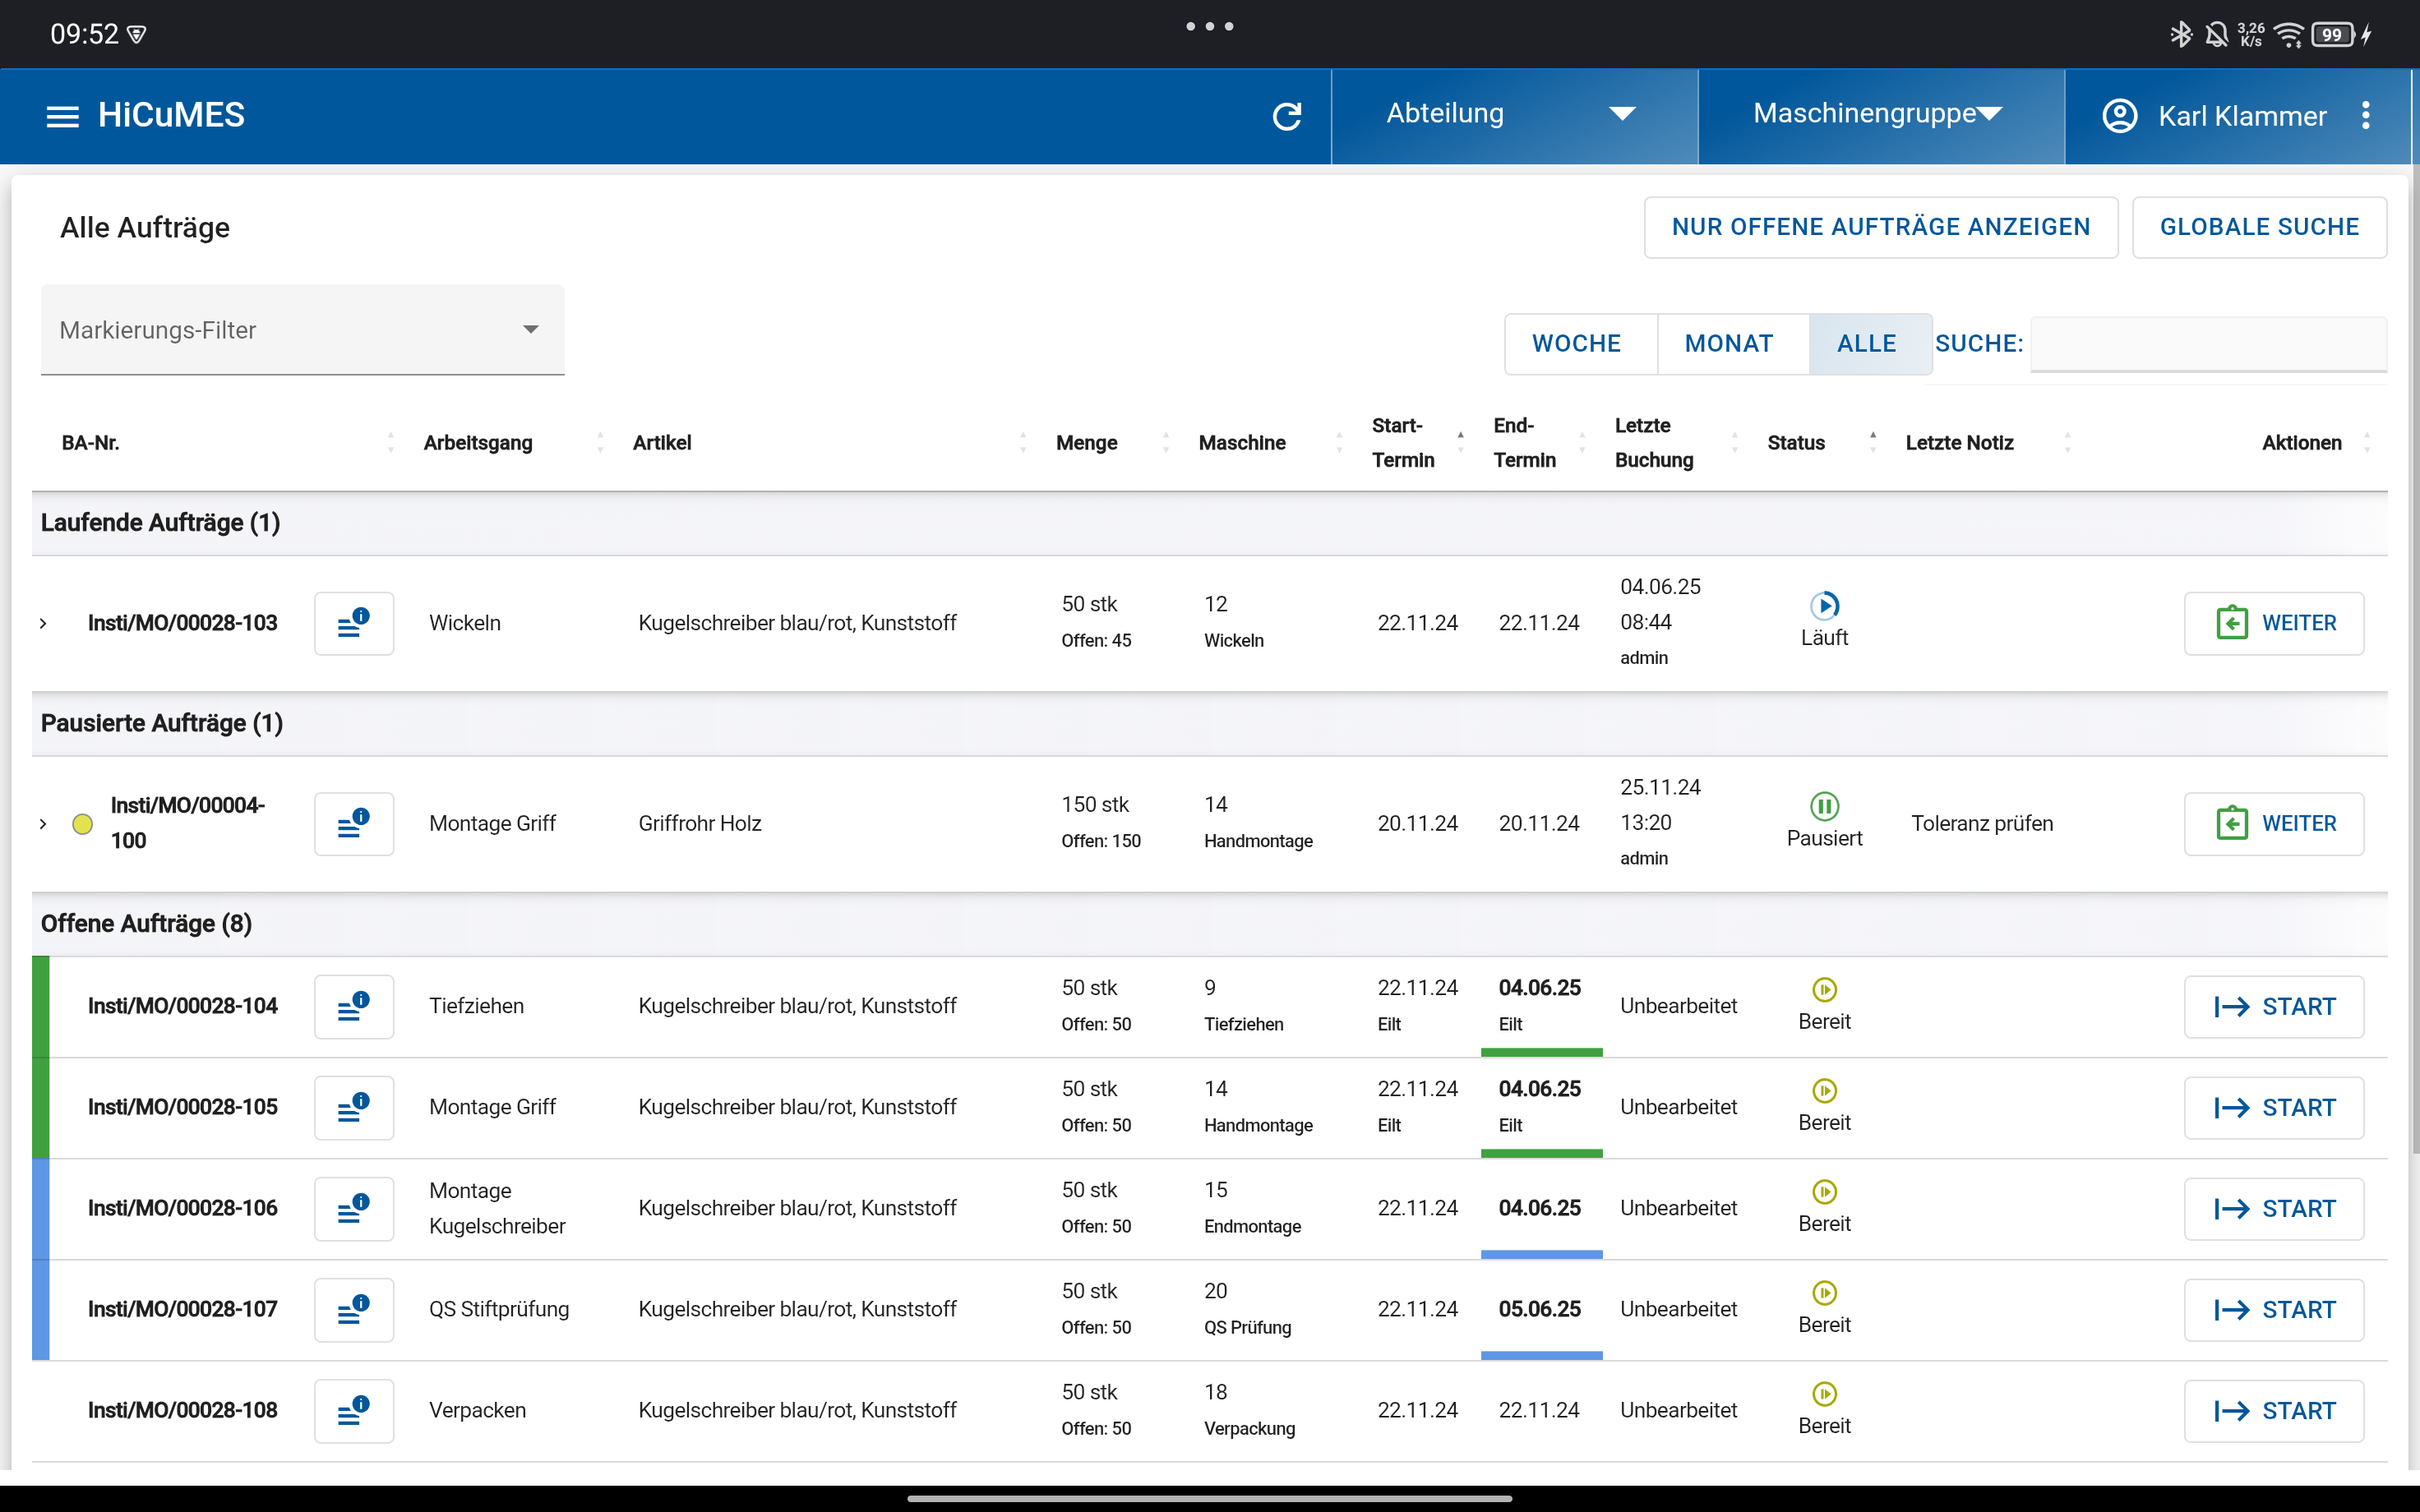Open info notes for Insti/MO/00028-104

click(354, 1006)
